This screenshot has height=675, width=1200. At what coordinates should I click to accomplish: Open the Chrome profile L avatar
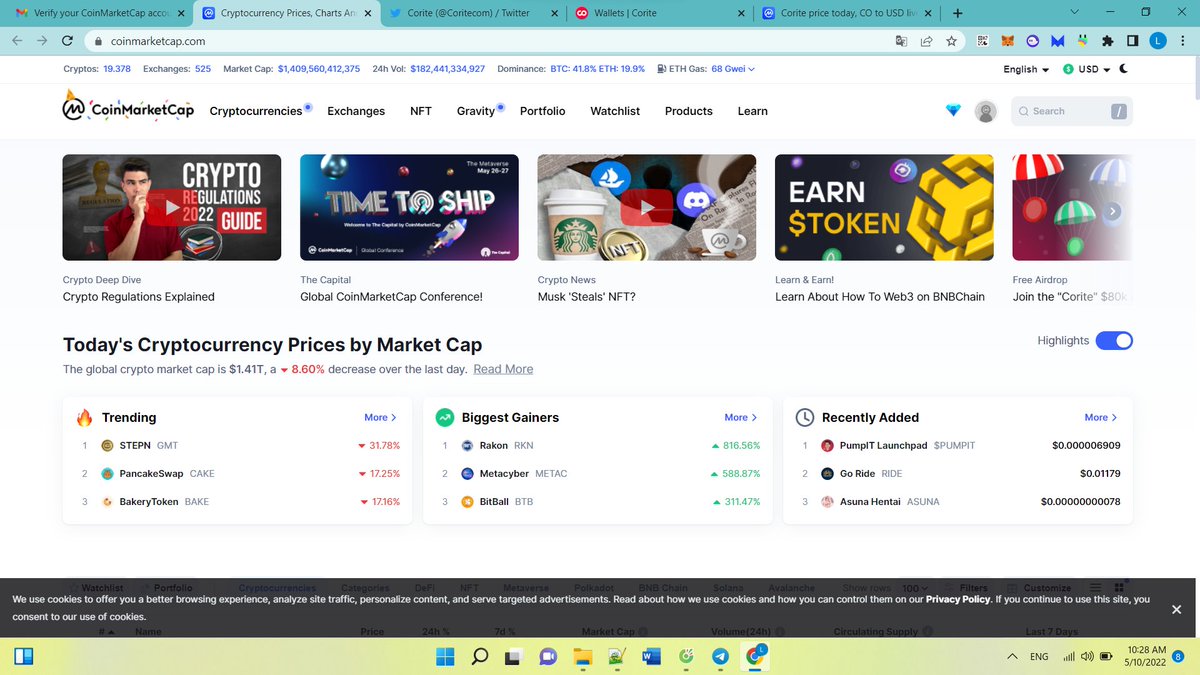[x=1157, y=41]
